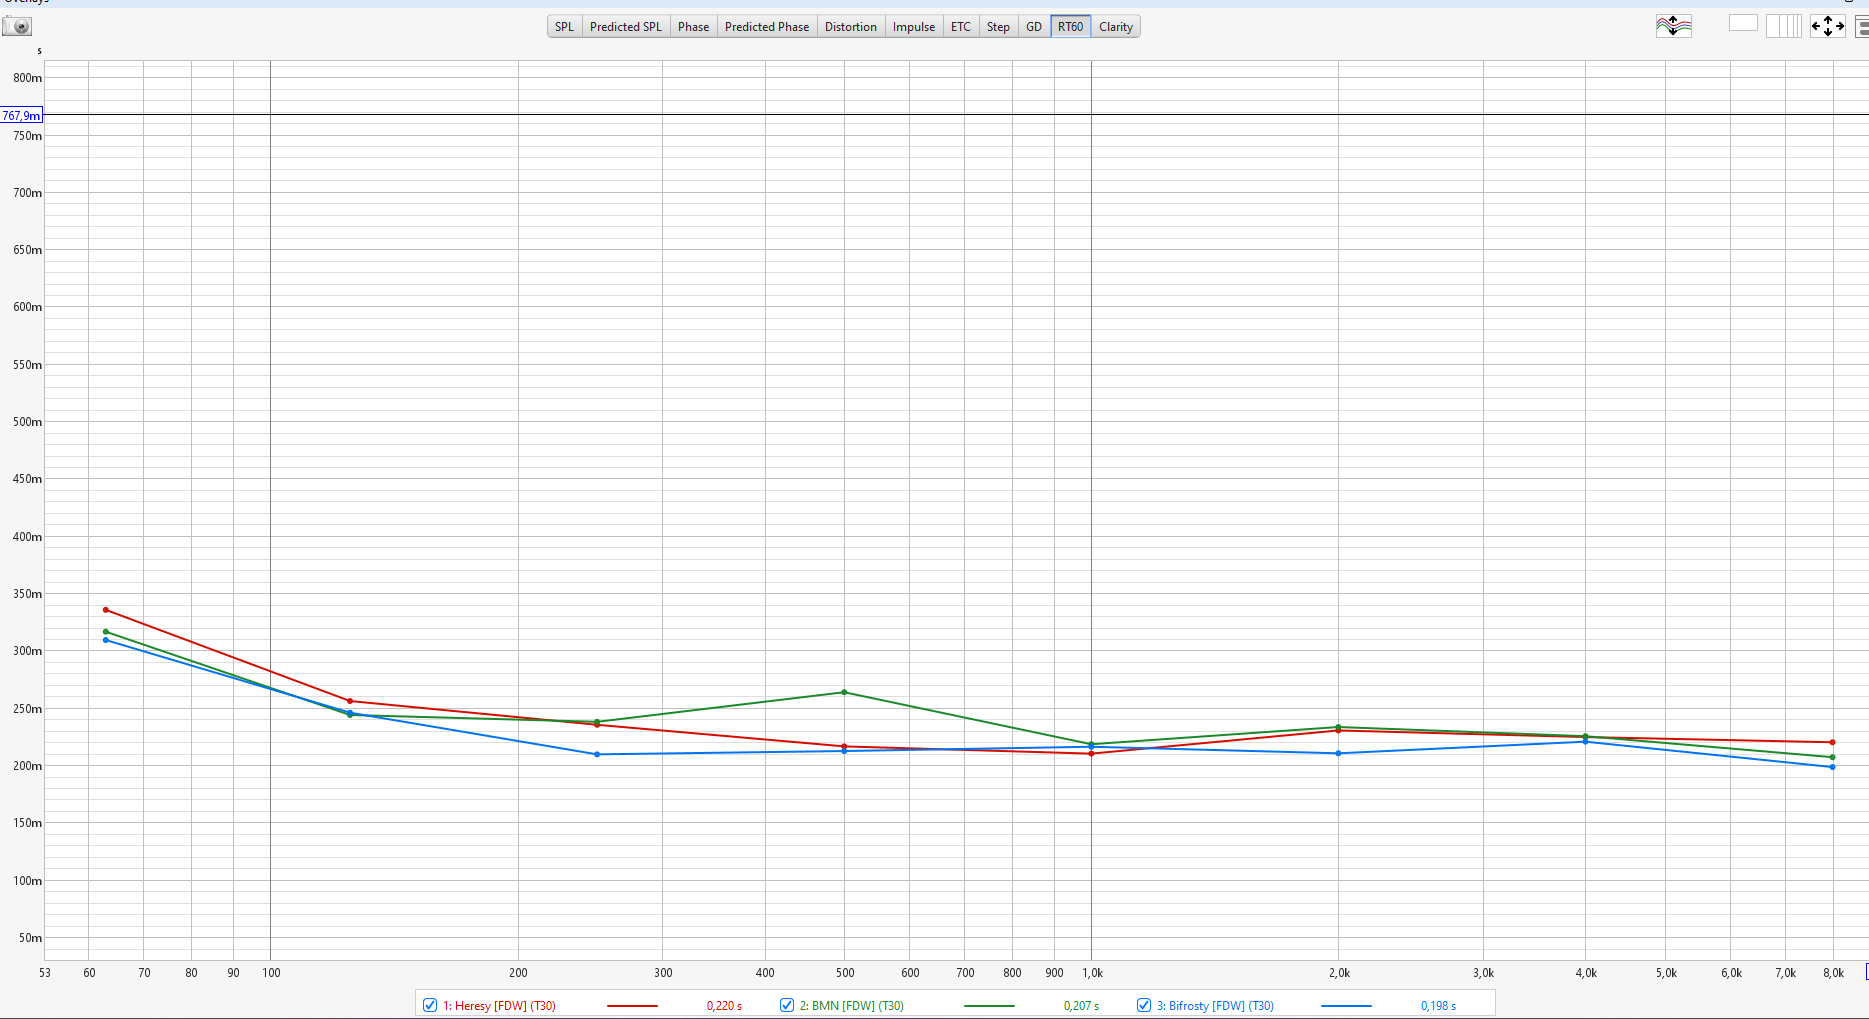Toggle the frequency axis log/linear icon
1869x1019 pixels.
[x=1783, y=26]
